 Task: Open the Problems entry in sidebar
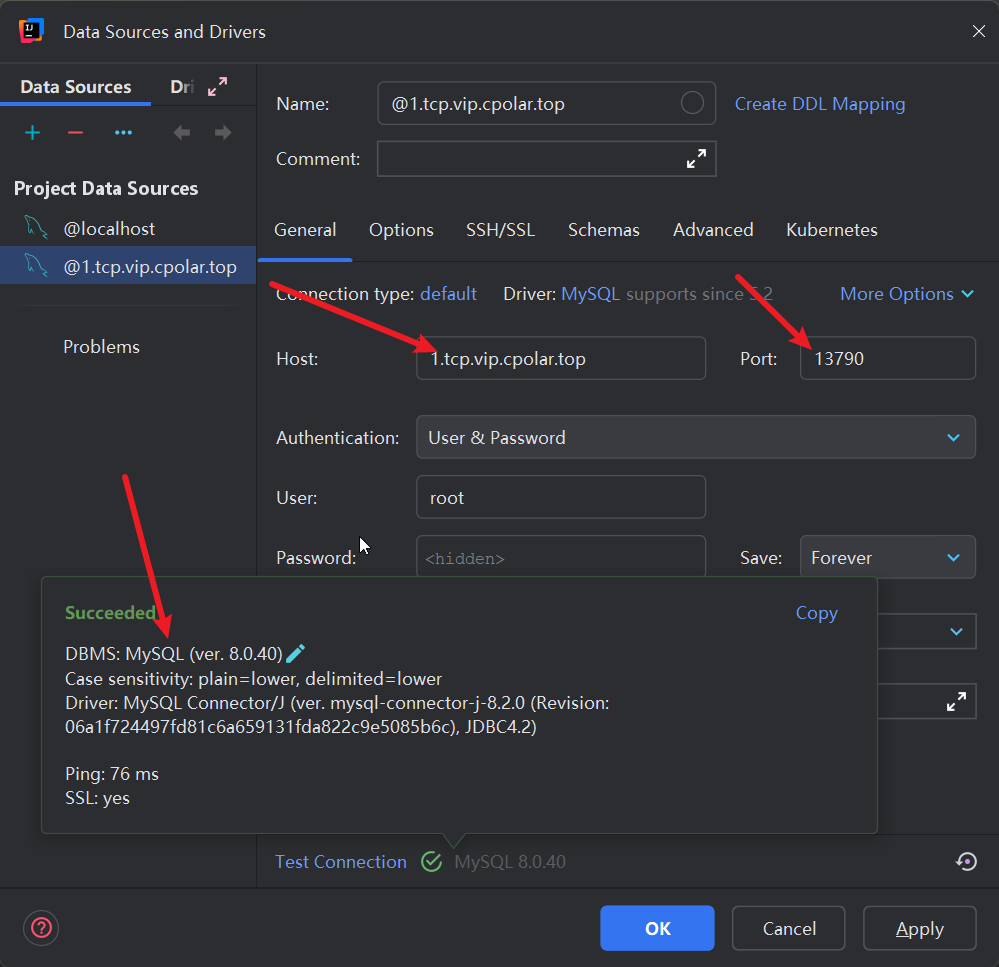click(101, 347)
